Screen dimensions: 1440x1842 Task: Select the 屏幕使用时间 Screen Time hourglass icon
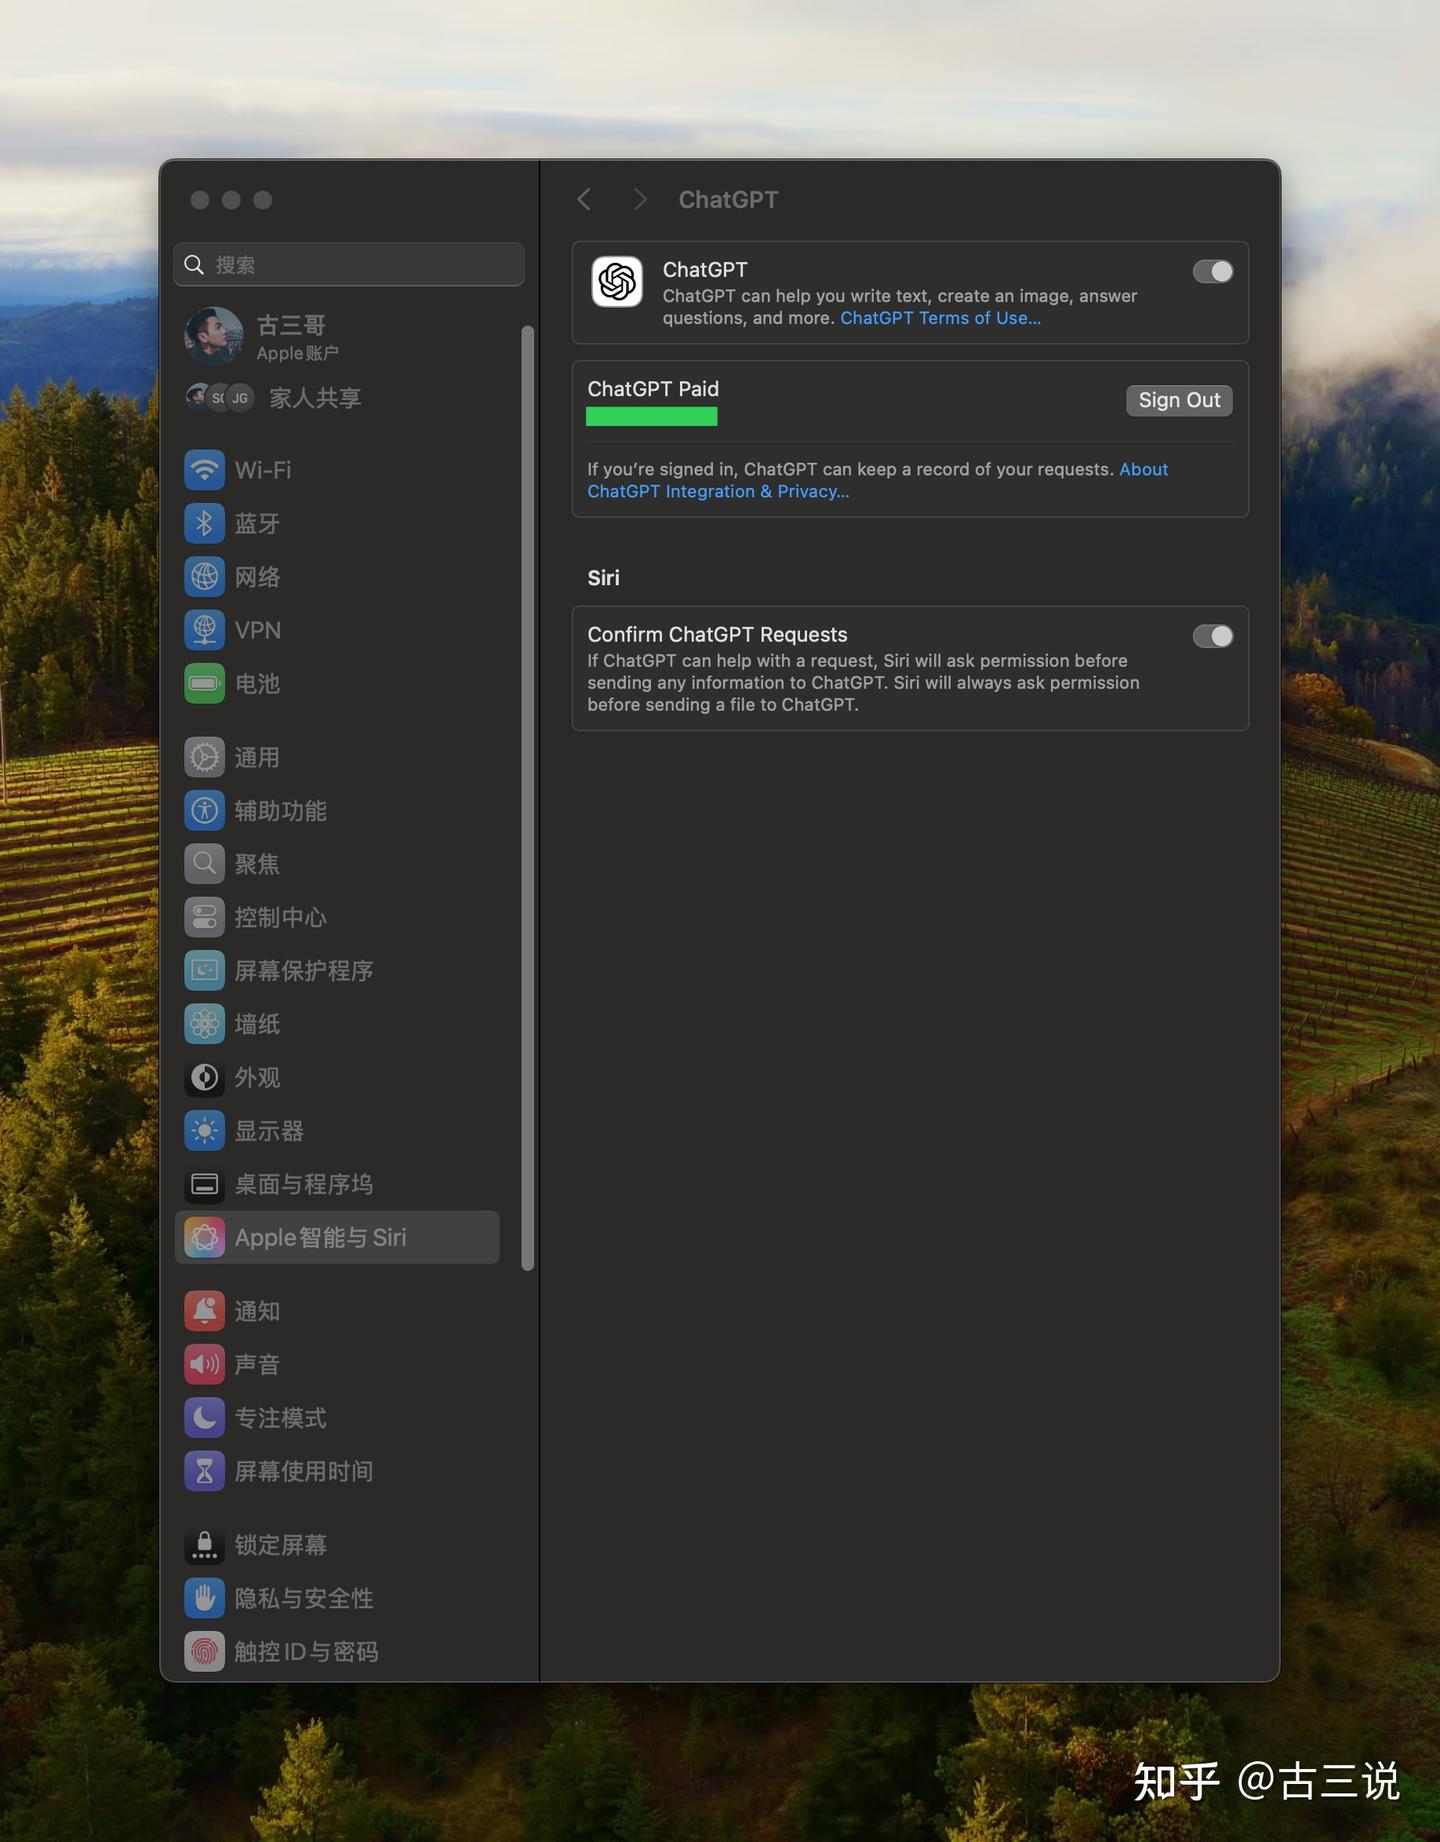(204, 1471)
